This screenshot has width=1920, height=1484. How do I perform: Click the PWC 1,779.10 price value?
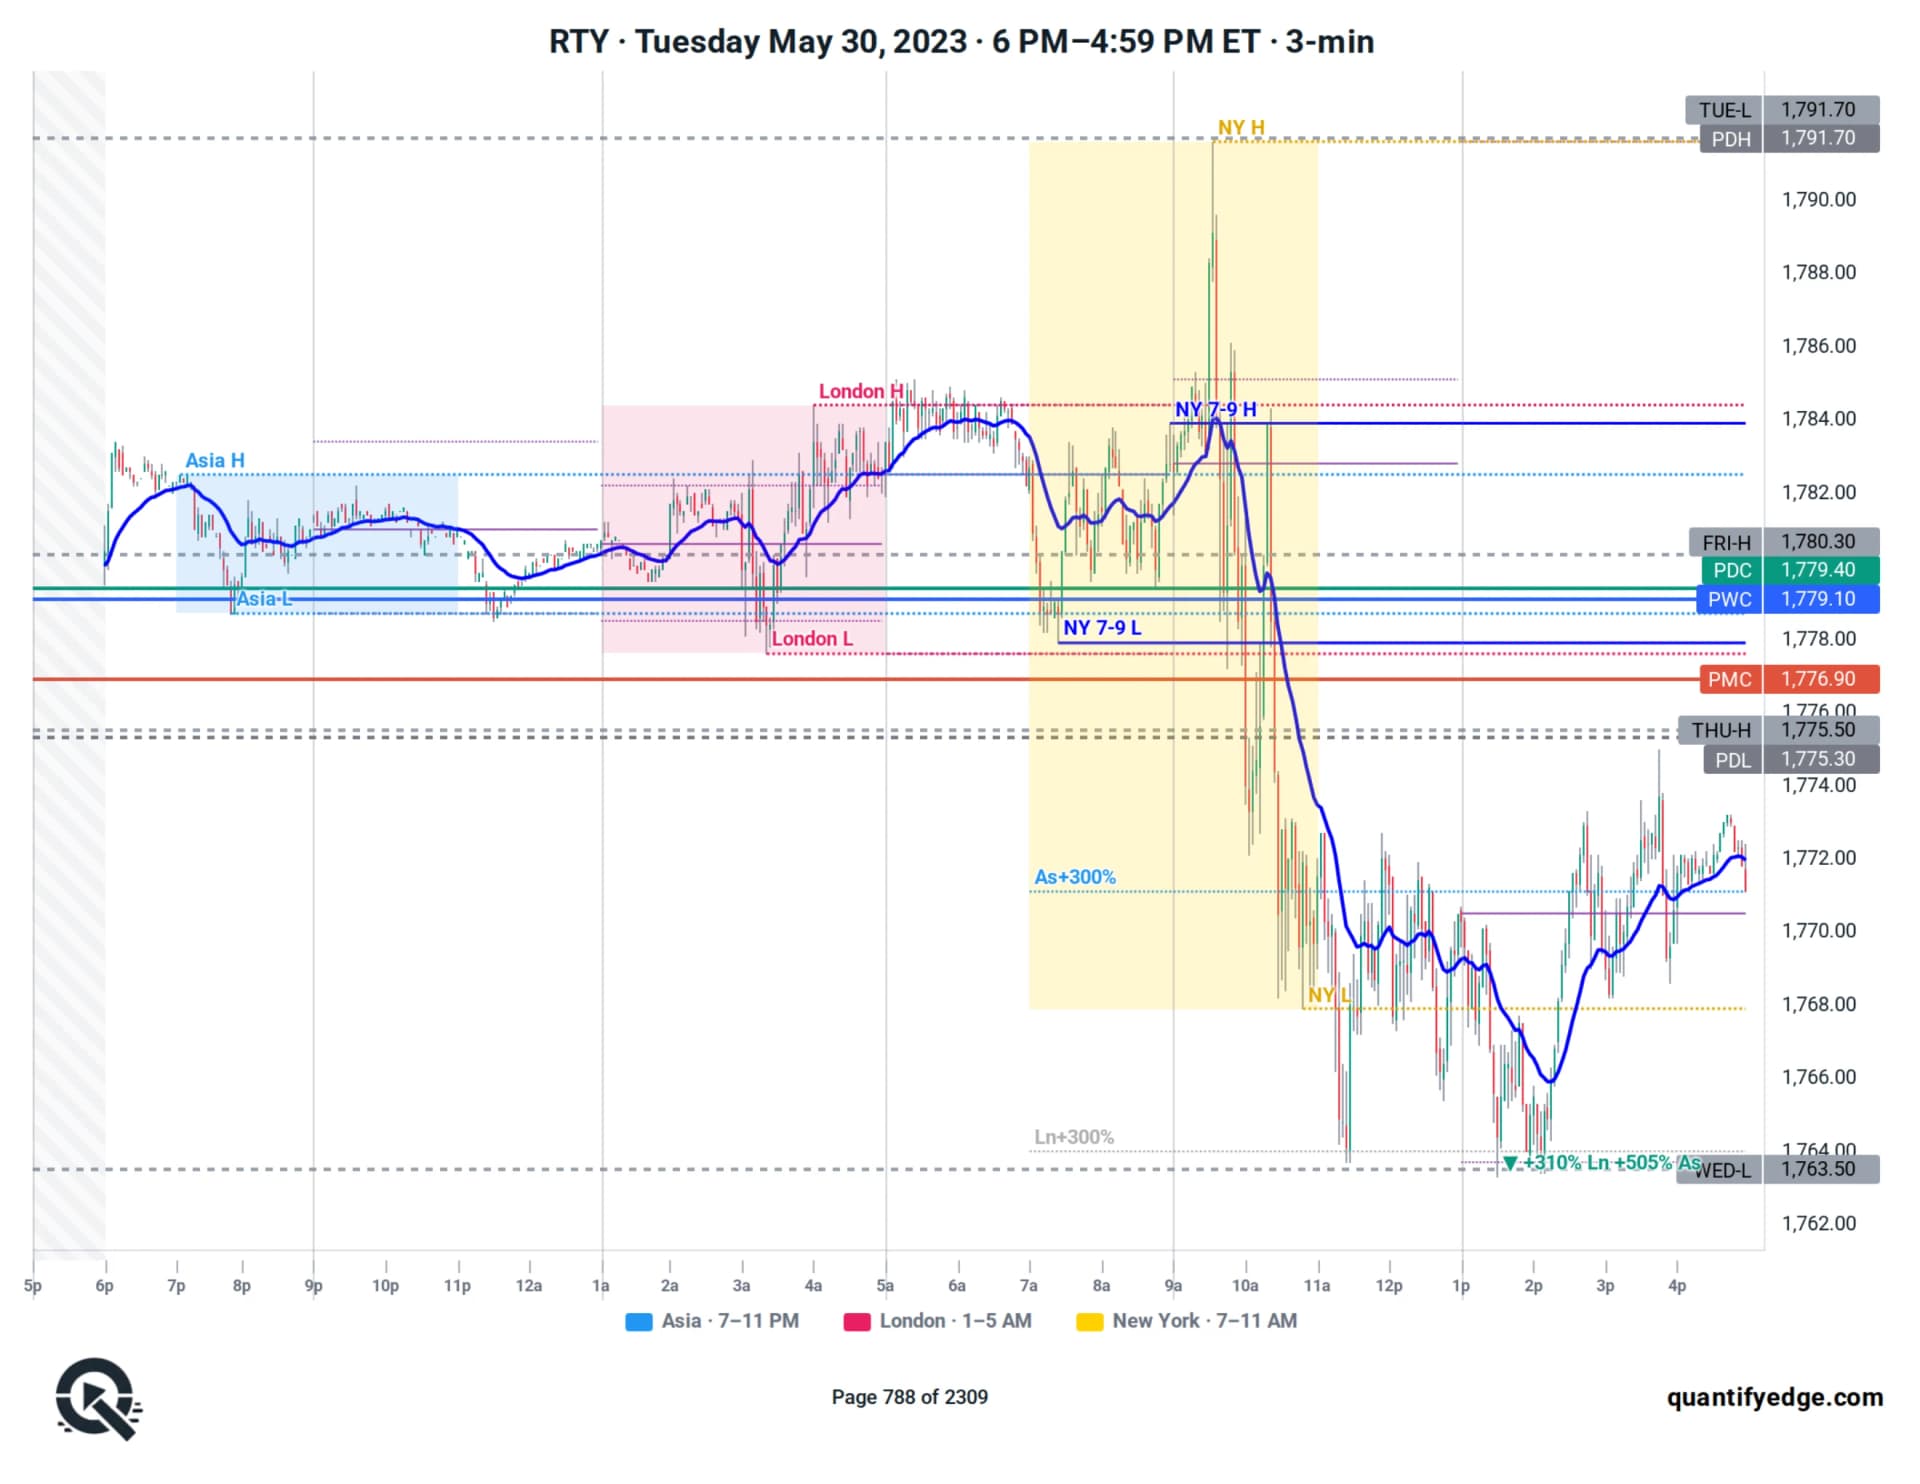point(1821,599)
